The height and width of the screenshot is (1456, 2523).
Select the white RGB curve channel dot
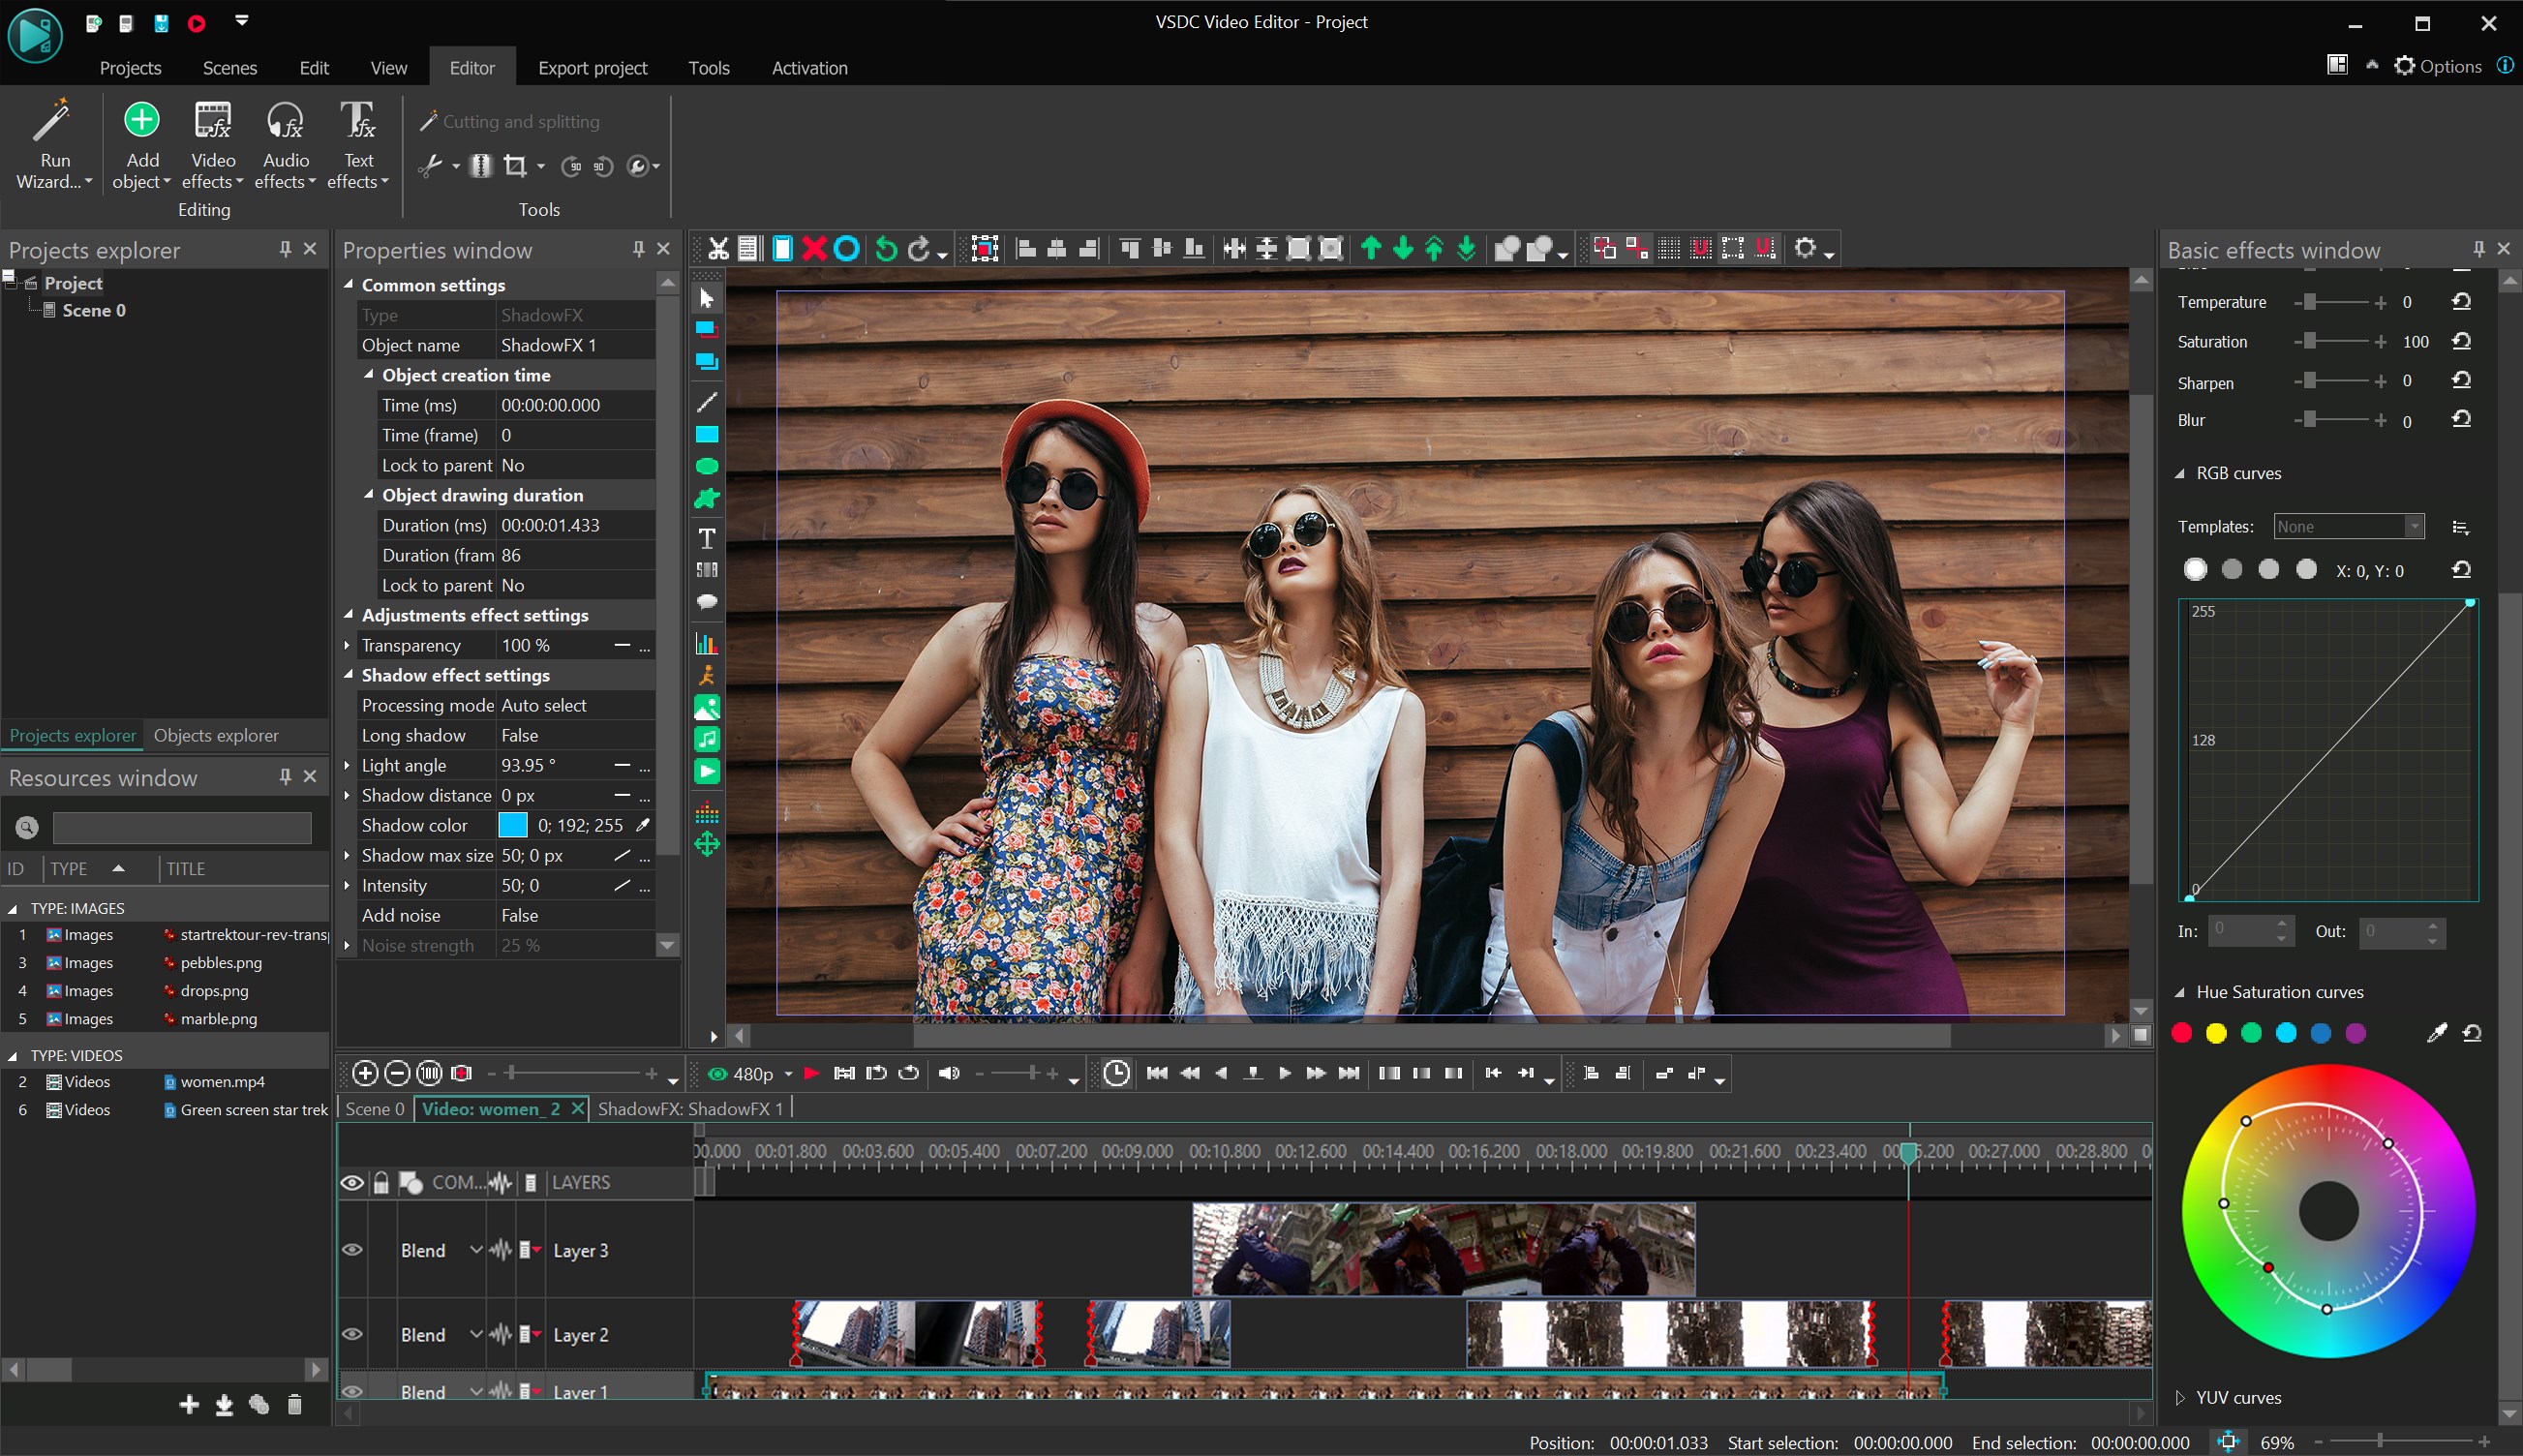click(2195, 570)
